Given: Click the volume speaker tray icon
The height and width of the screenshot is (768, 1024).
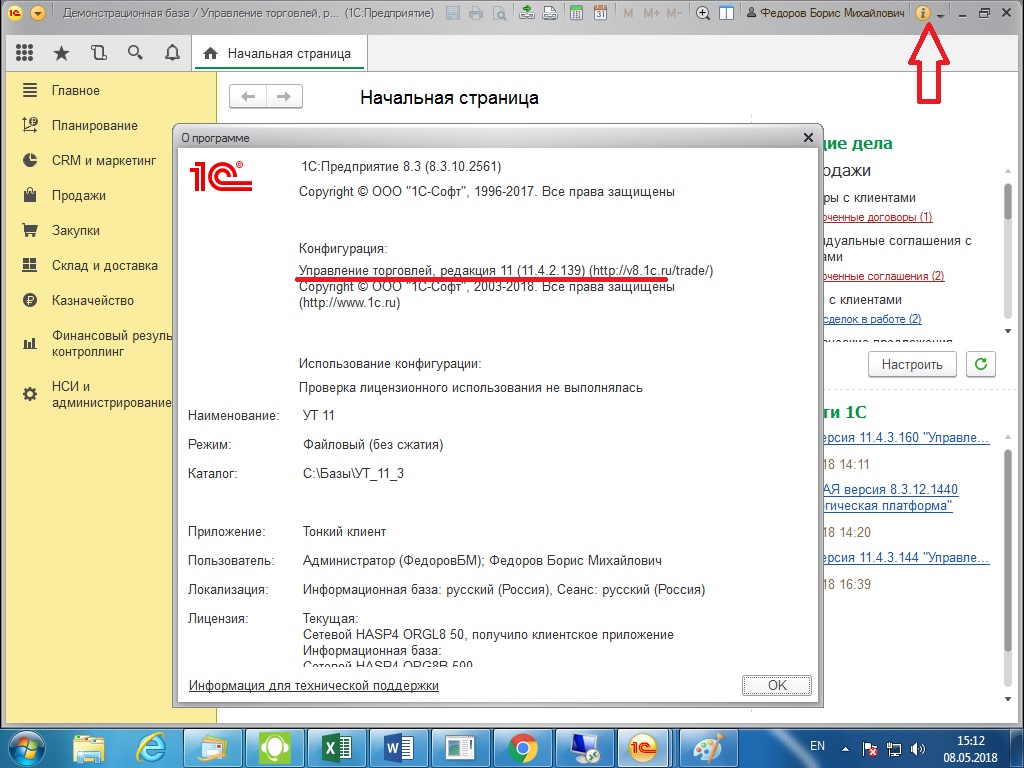Looking at the screenshot, I should [918, 749].
